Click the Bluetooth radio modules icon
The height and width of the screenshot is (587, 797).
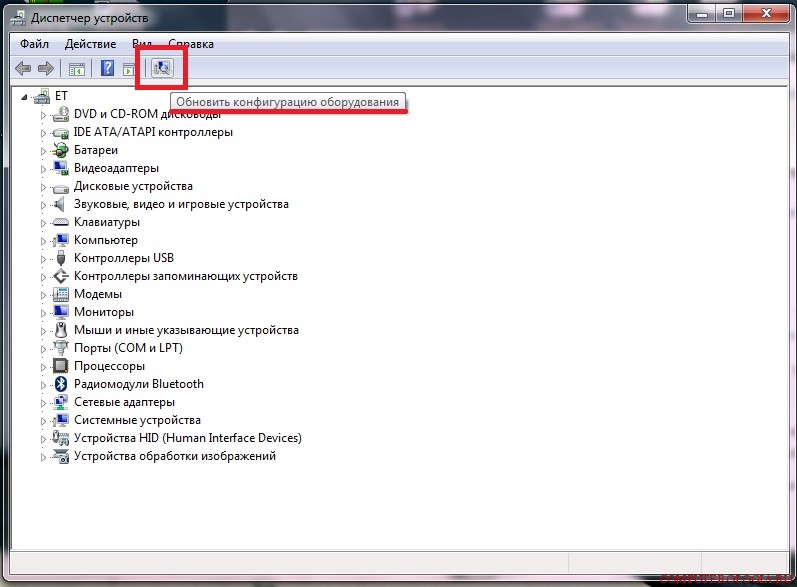click(x=60, y=384)
